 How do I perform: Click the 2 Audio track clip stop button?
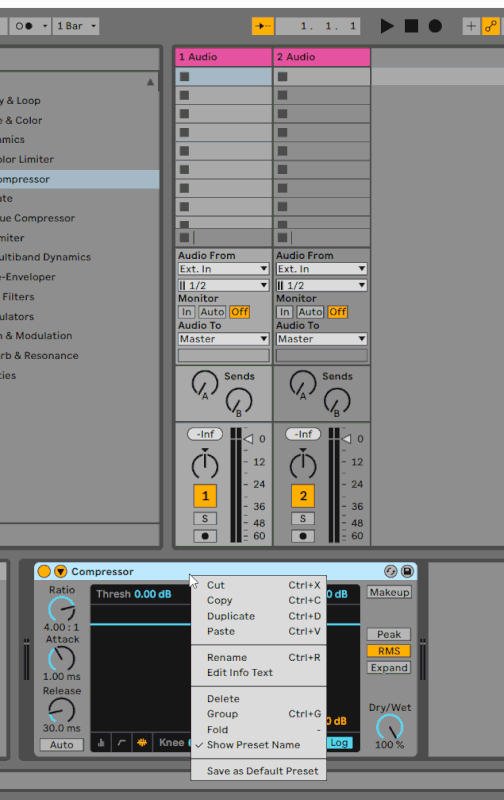[x=283, y=237]
